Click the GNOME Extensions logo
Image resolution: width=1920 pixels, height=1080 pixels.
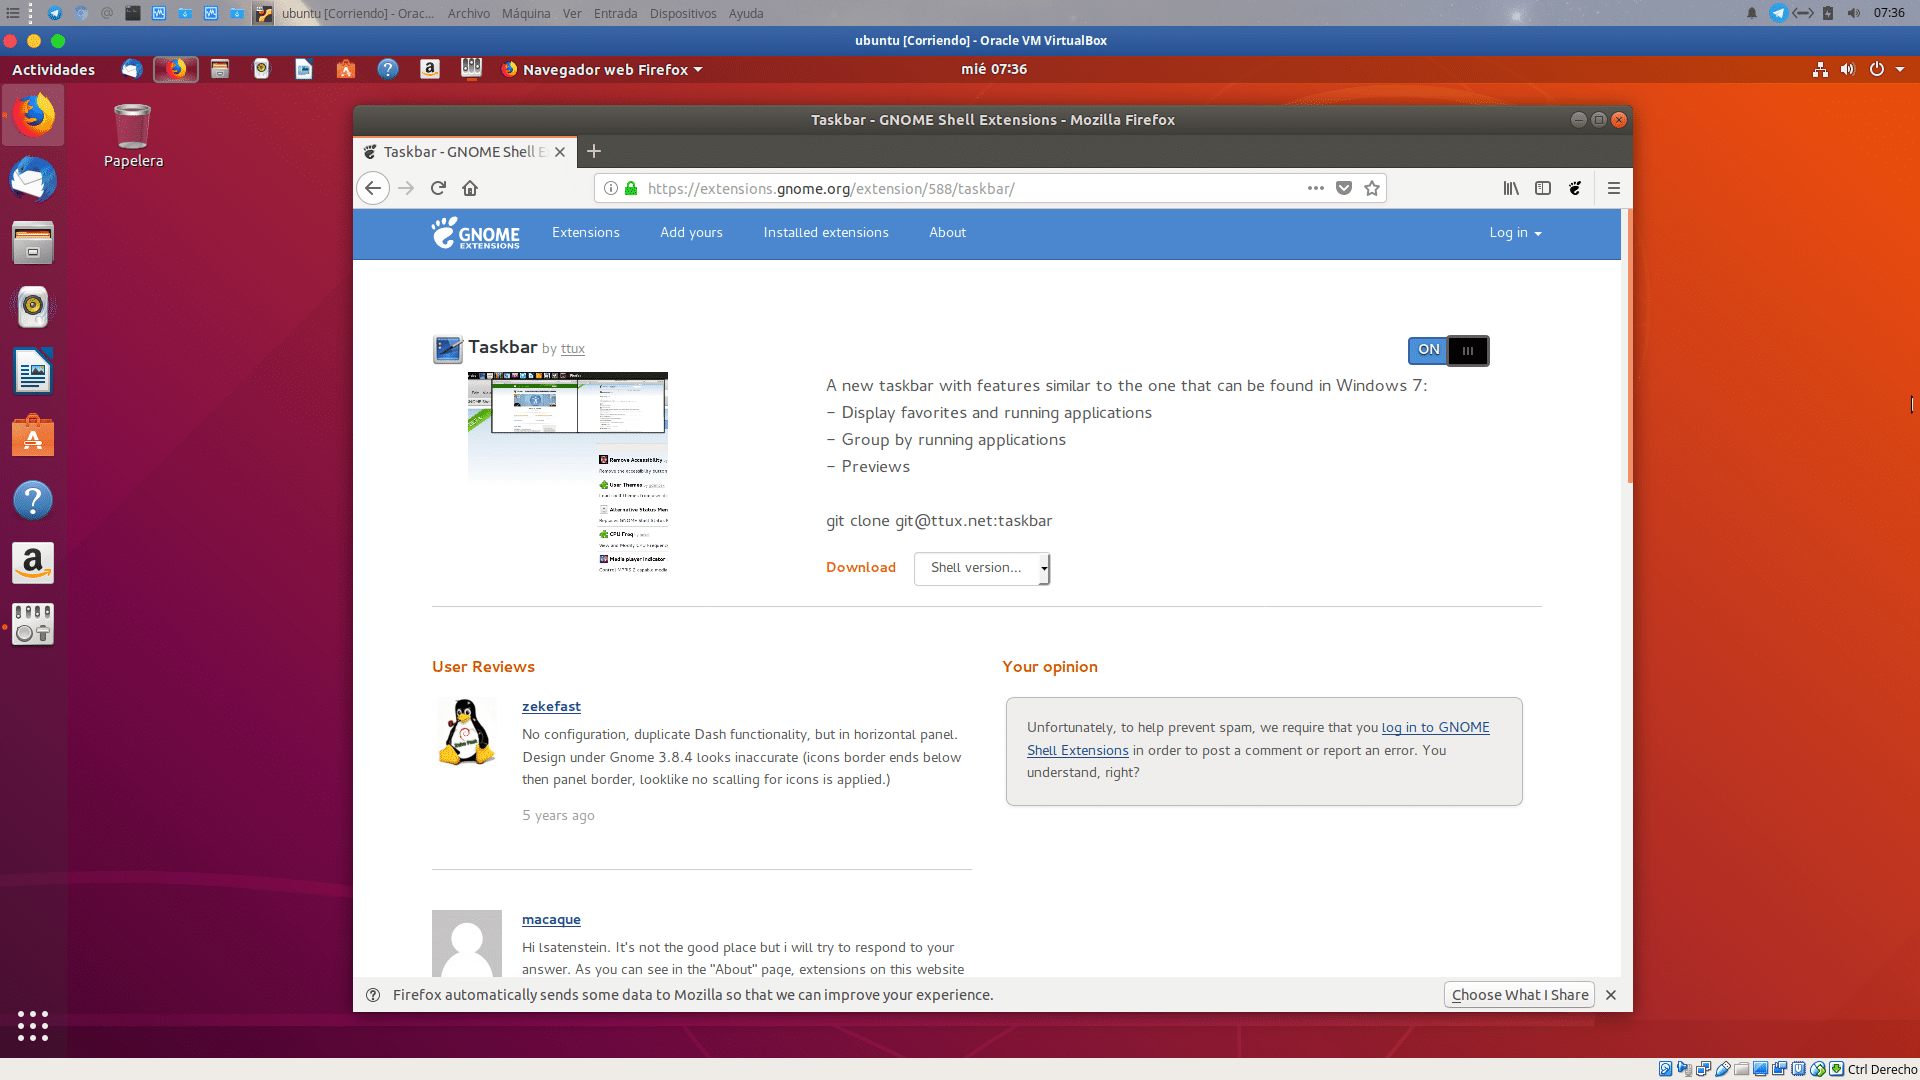476,233
